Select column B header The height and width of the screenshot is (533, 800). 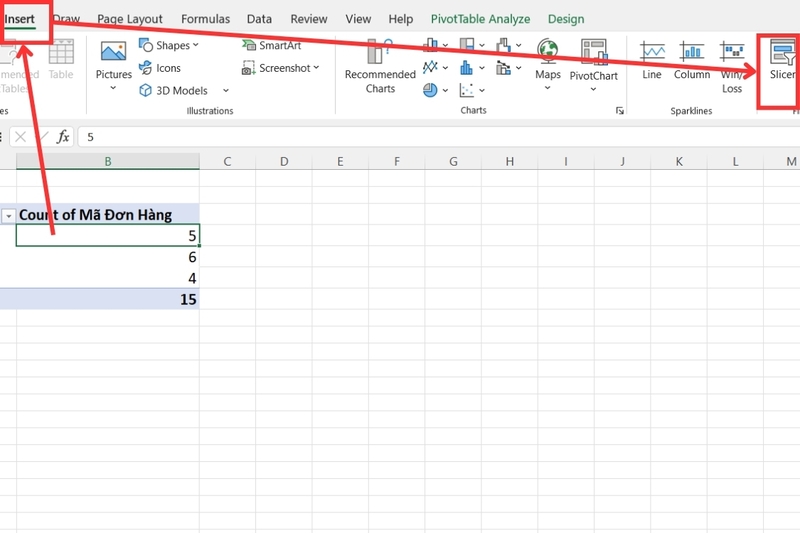click(108, 162)
